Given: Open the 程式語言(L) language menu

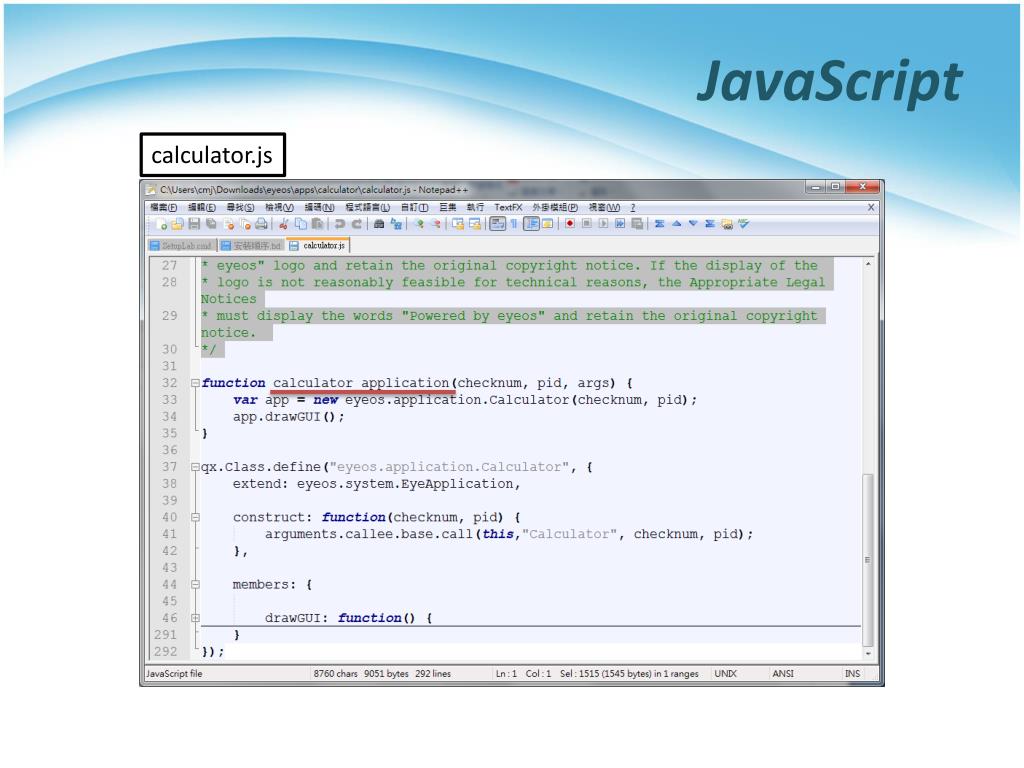Looking at the screenshot, I should (x=368, y=207).
